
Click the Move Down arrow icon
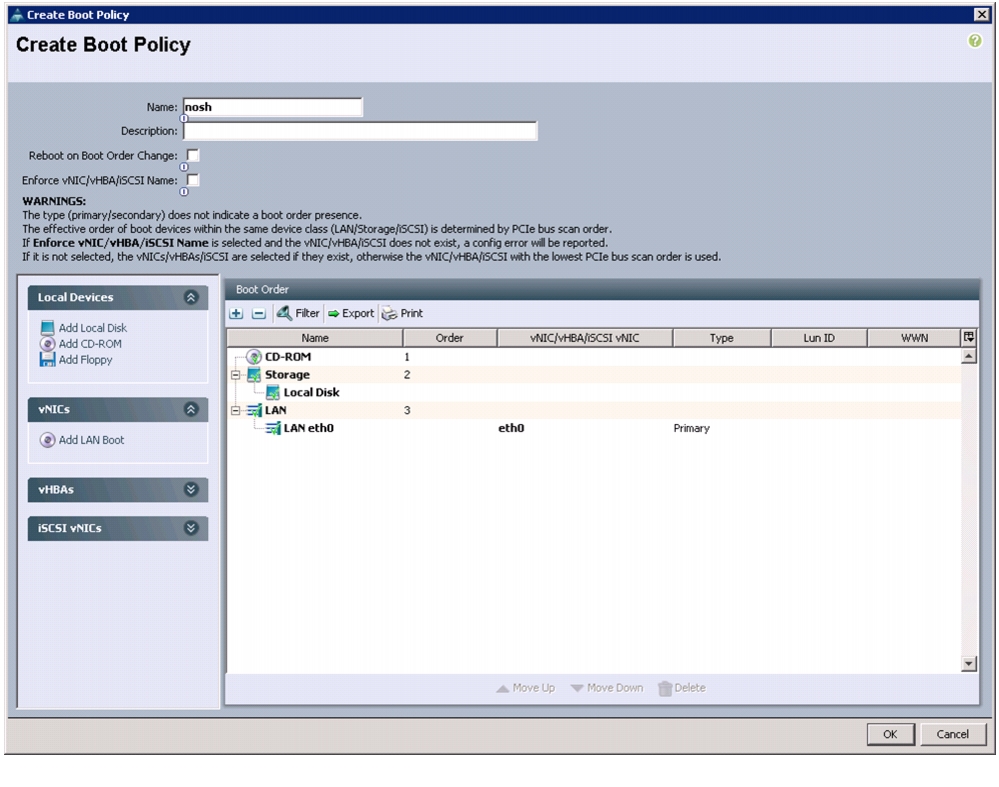(x=577, y=688)
